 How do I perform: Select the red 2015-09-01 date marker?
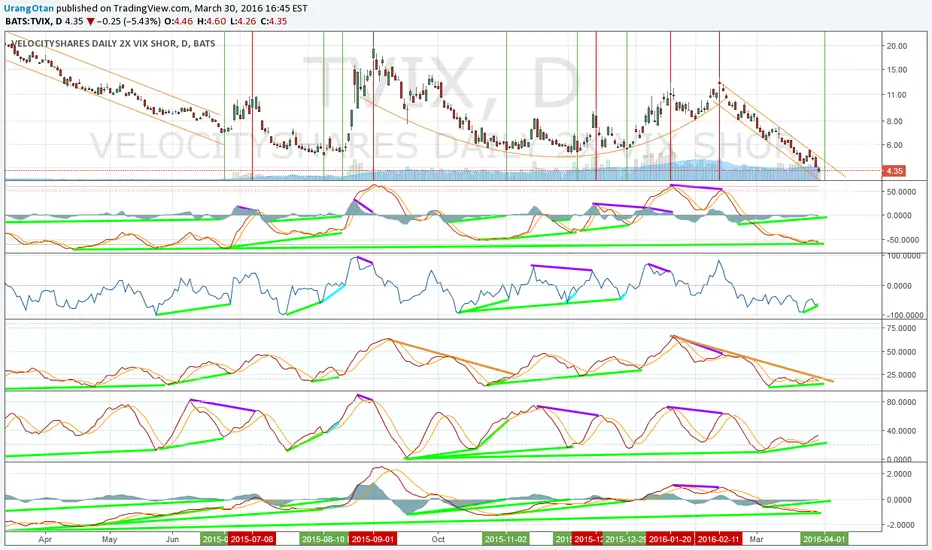[x=373, y=539]
